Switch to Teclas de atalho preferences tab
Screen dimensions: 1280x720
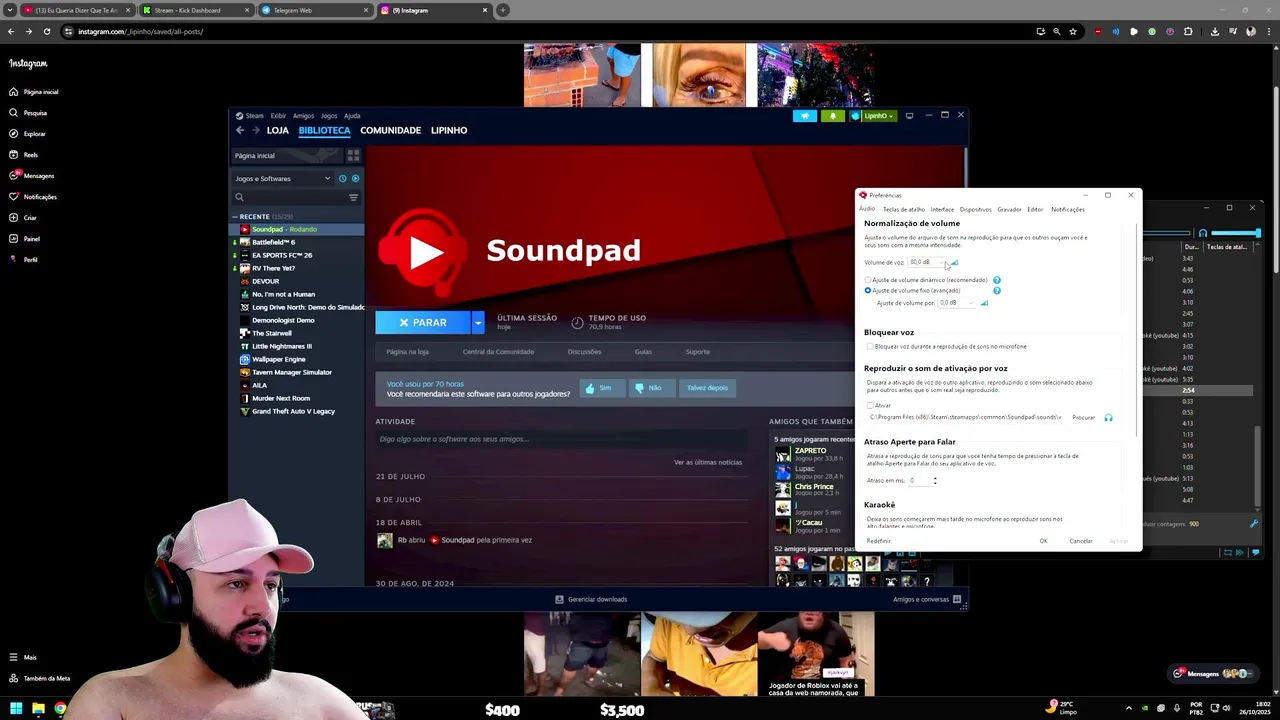coord(904,210)
